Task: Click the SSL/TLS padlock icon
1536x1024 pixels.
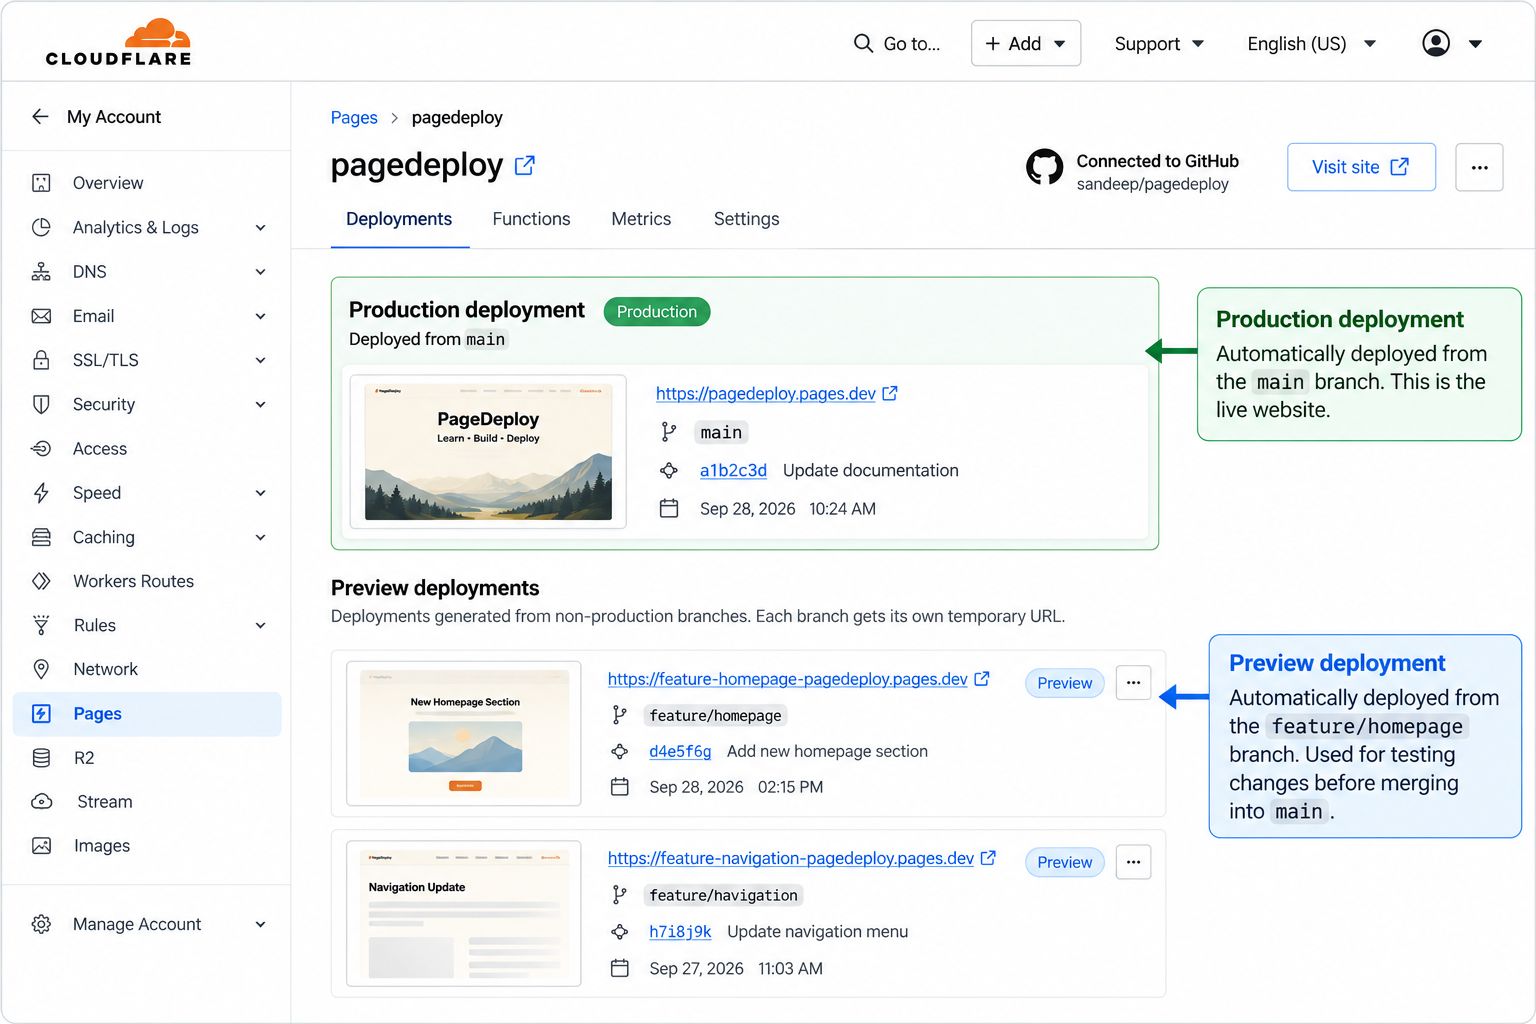Action: tap(41, 360)
